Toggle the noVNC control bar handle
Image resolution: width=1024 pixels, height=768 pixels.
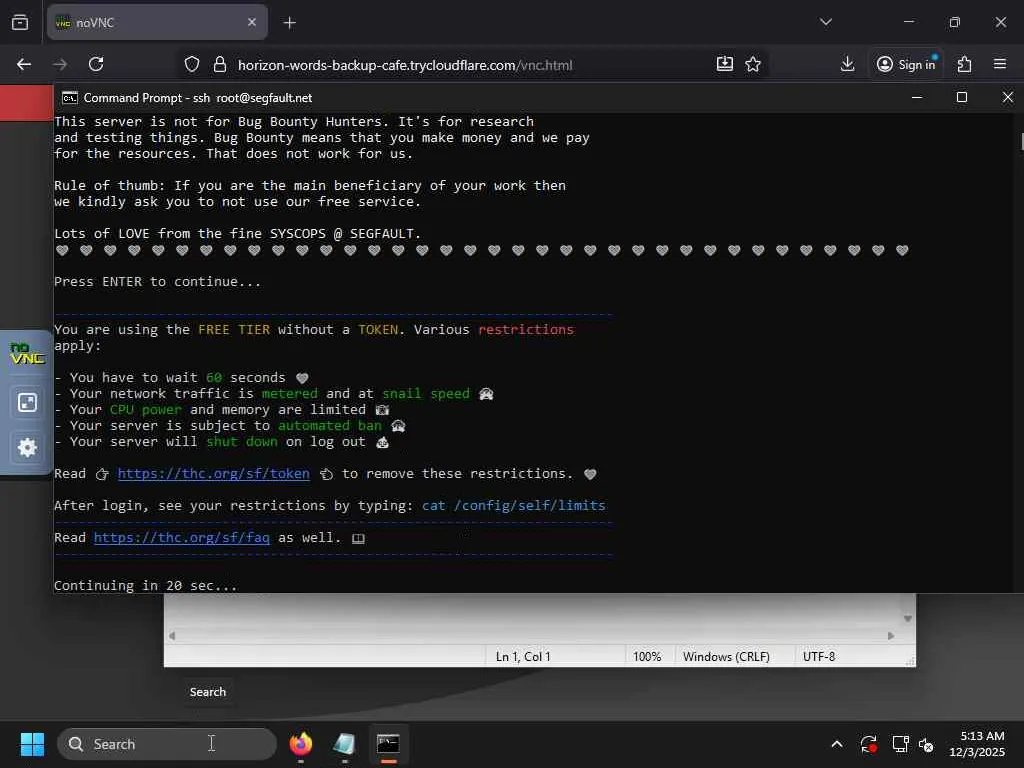pos(26,353)
